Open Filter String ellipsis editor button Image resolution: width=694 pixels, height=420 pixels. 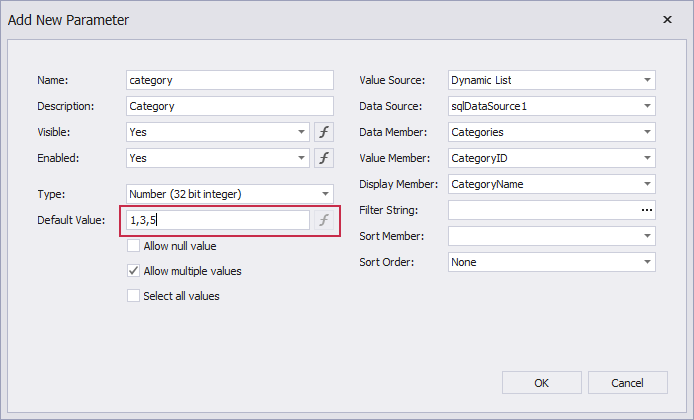pyautogui.click(x=646, y=210)
